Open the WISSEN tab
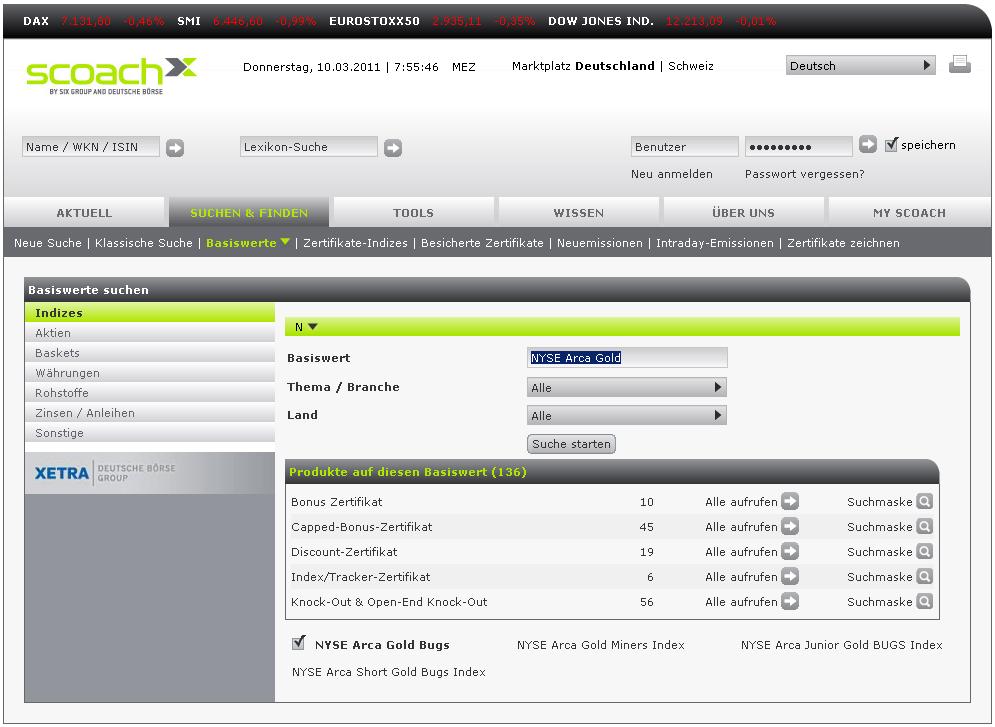This screenshot has height=727, width=995. click(x=578, y=213)
